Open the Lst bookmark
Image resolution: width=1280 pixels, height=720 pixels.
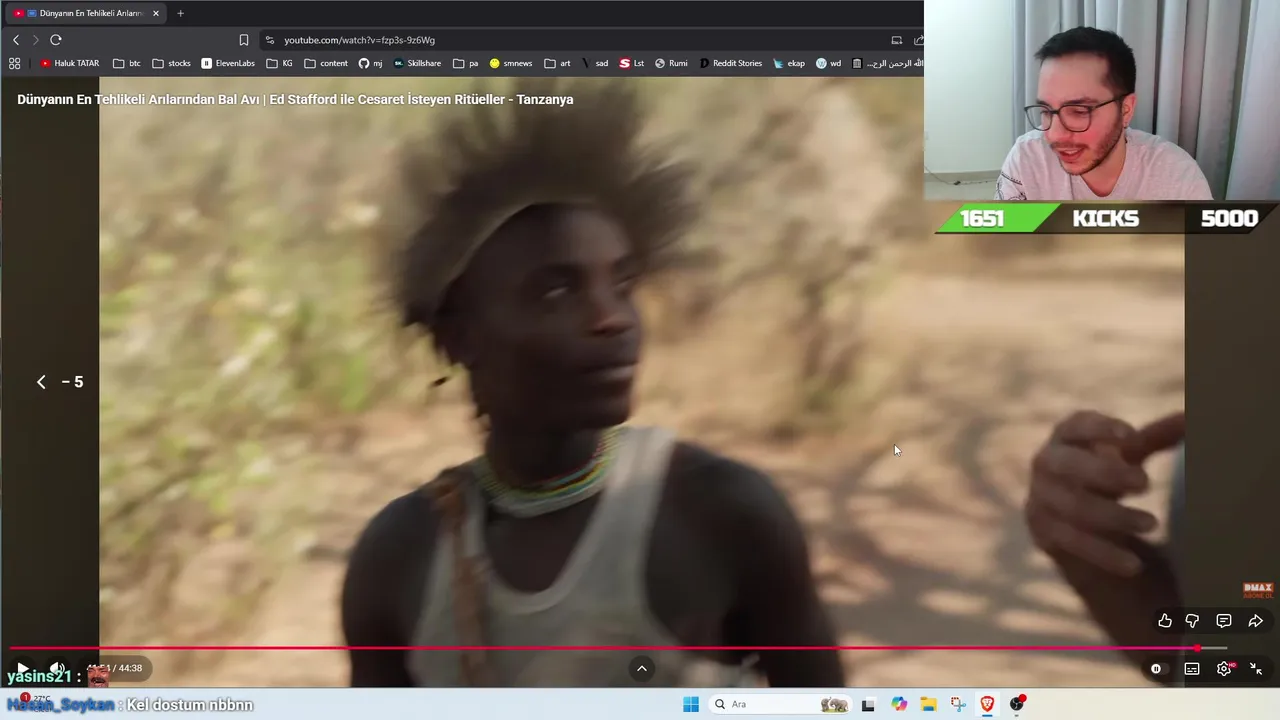(632, 63)
